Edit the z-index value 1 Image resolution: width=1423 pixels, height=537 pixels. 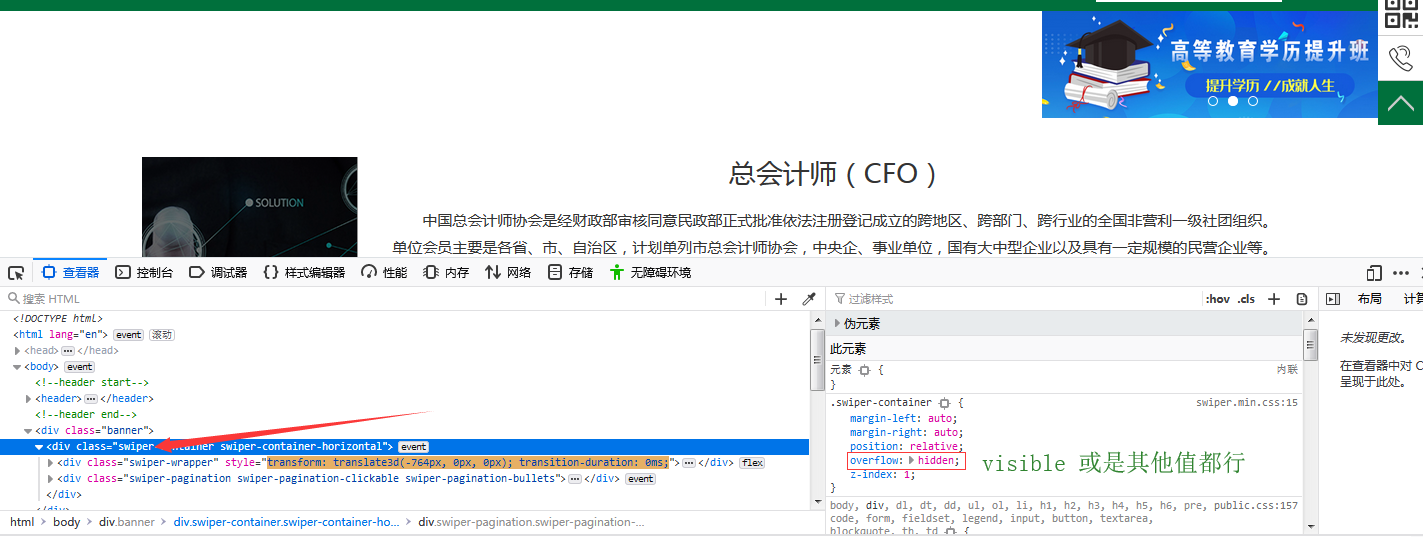click(906, 474)
